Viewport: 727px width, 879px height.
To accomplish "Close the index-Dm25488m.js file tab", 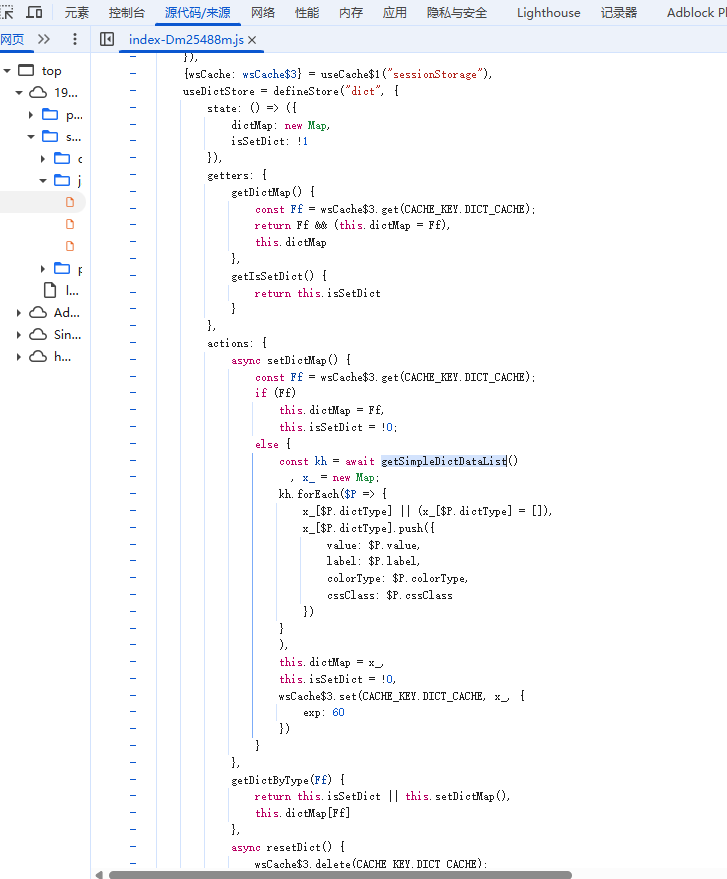I will (252, 39).
